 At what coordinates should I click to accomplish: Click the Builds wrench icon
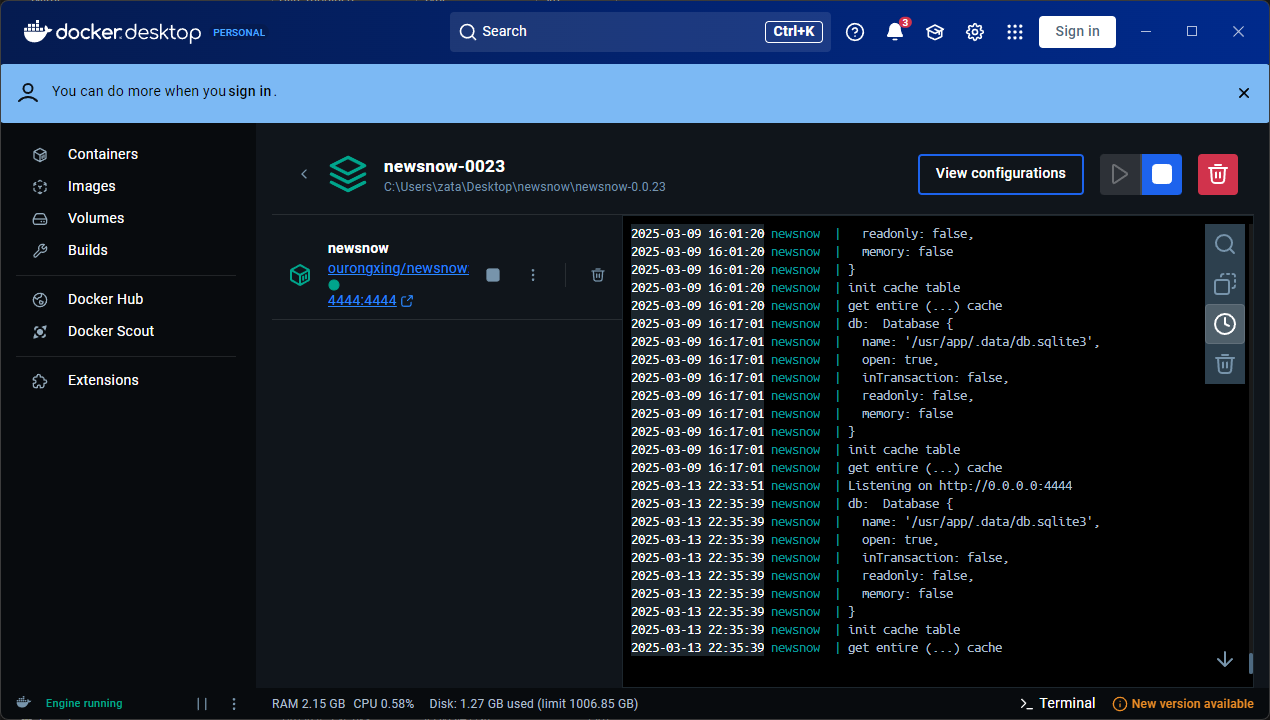(40, 250)
